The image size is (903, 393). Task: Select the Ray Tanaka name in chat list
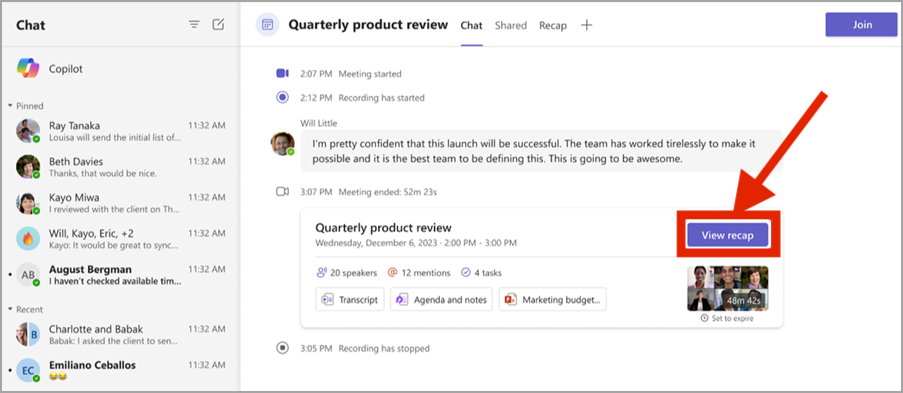(74, 126)
